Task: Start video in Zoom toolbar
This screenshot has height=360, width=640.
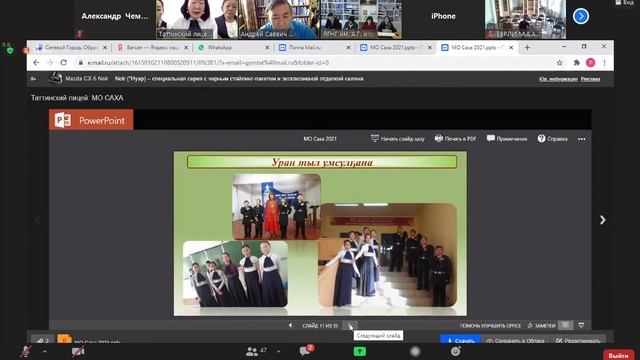Action: pos(78,351)
